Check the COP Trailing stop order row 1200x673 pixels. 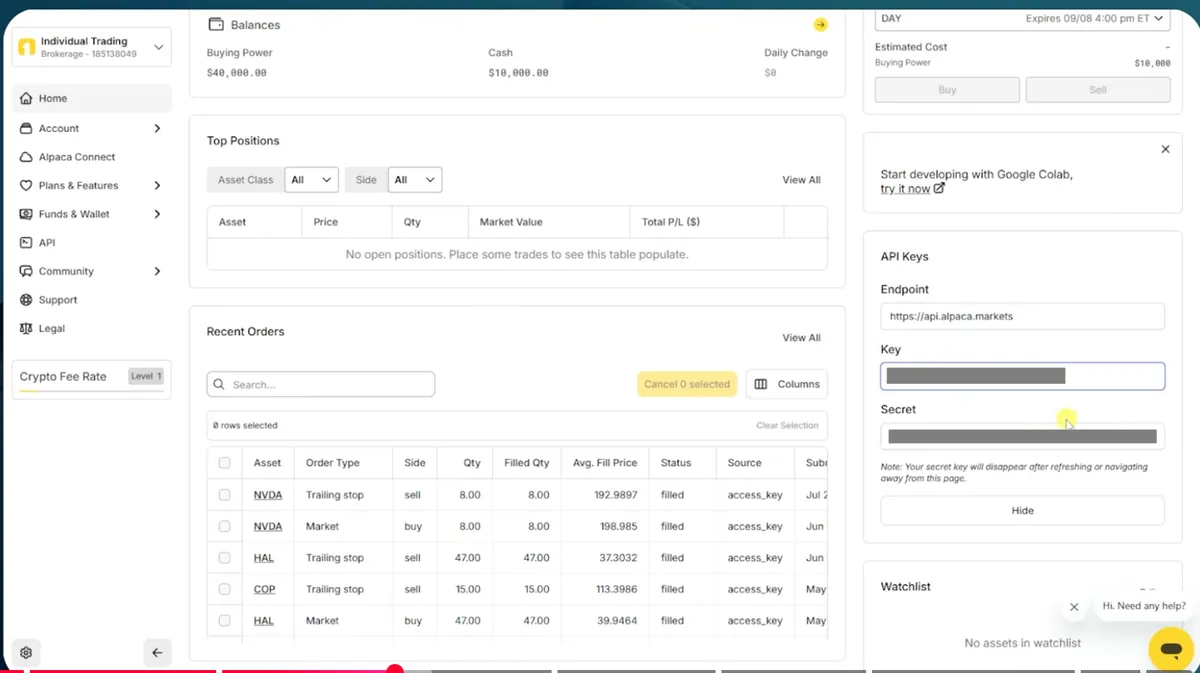click(224, 589)
